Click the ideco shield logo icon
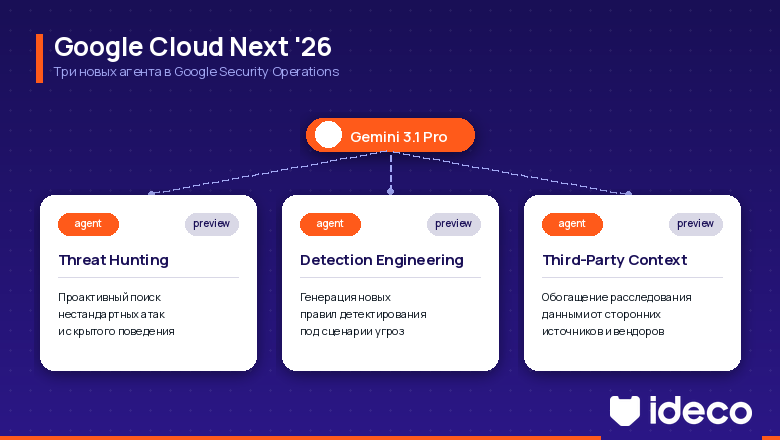This screenshot has width=780, height=440. (626, 410)
